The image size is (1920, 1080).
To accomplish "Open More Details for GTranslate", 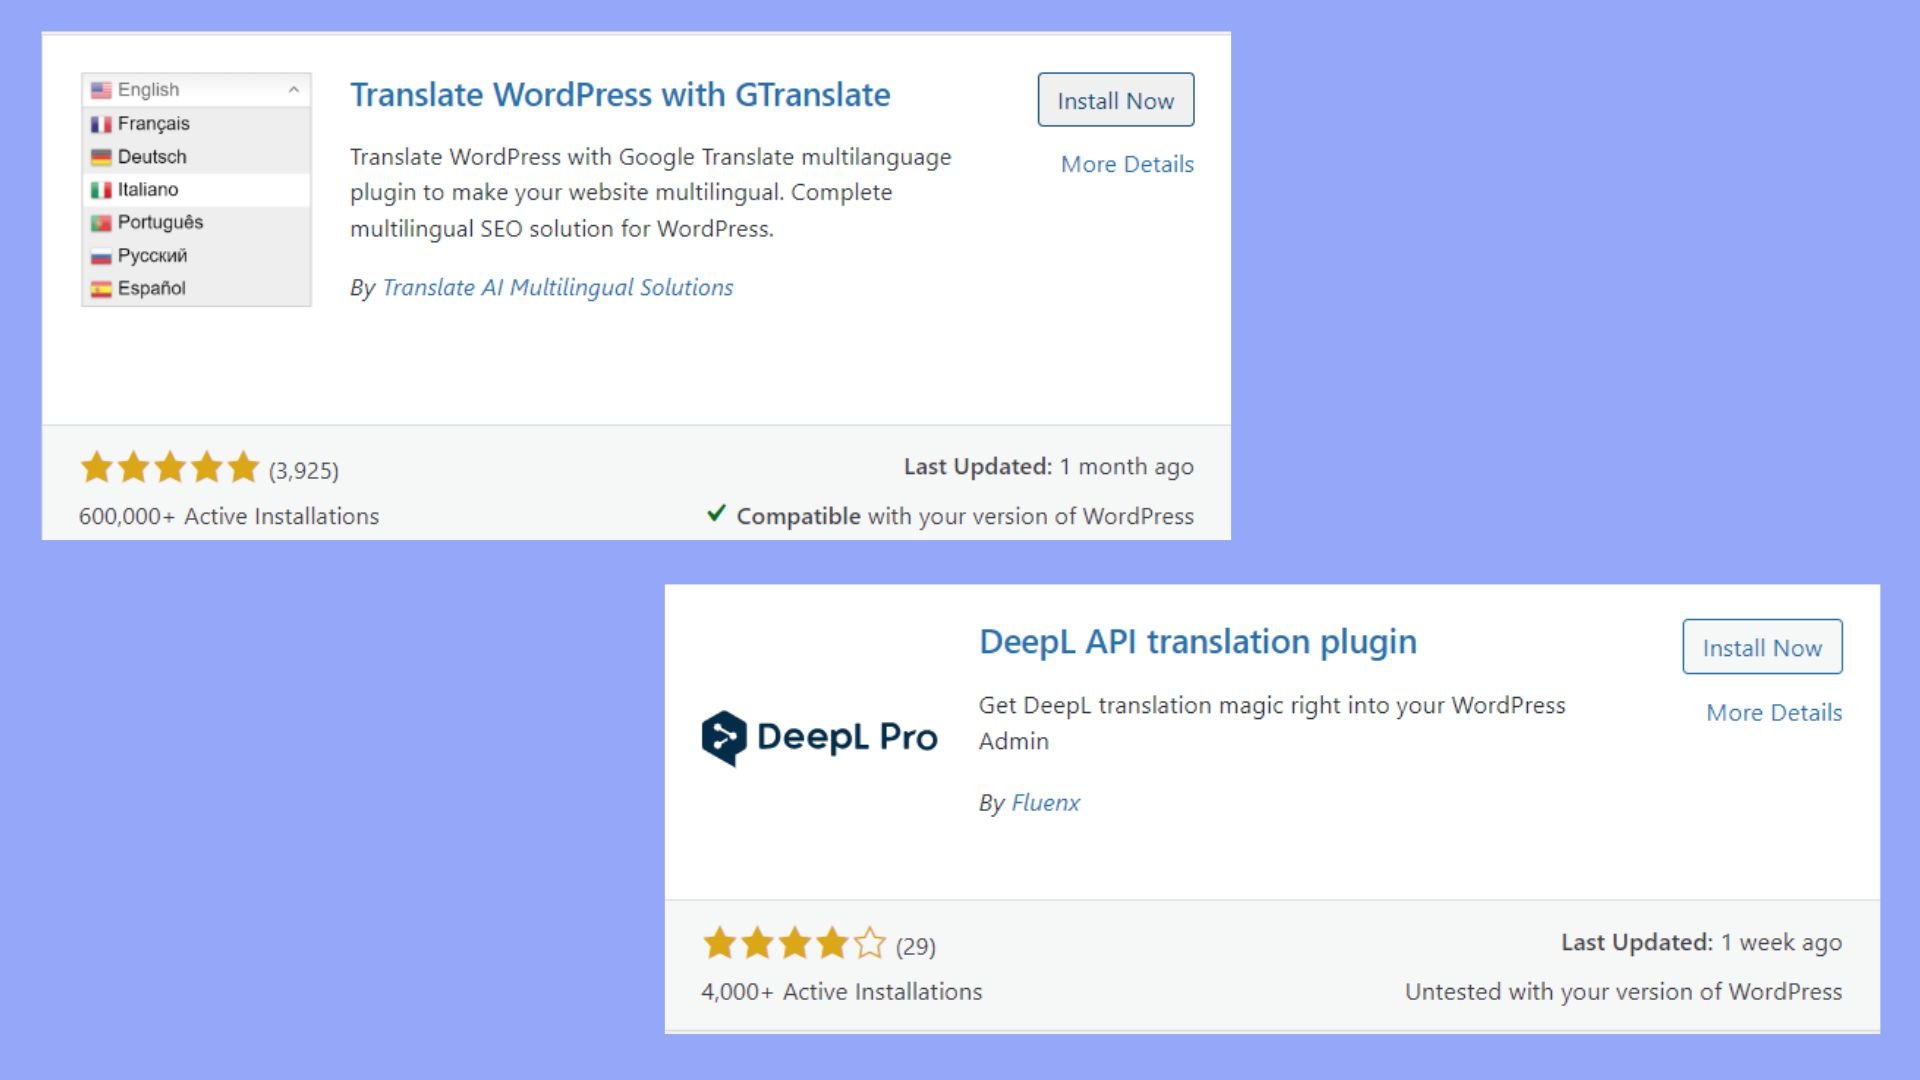I will click(1127, 164).
